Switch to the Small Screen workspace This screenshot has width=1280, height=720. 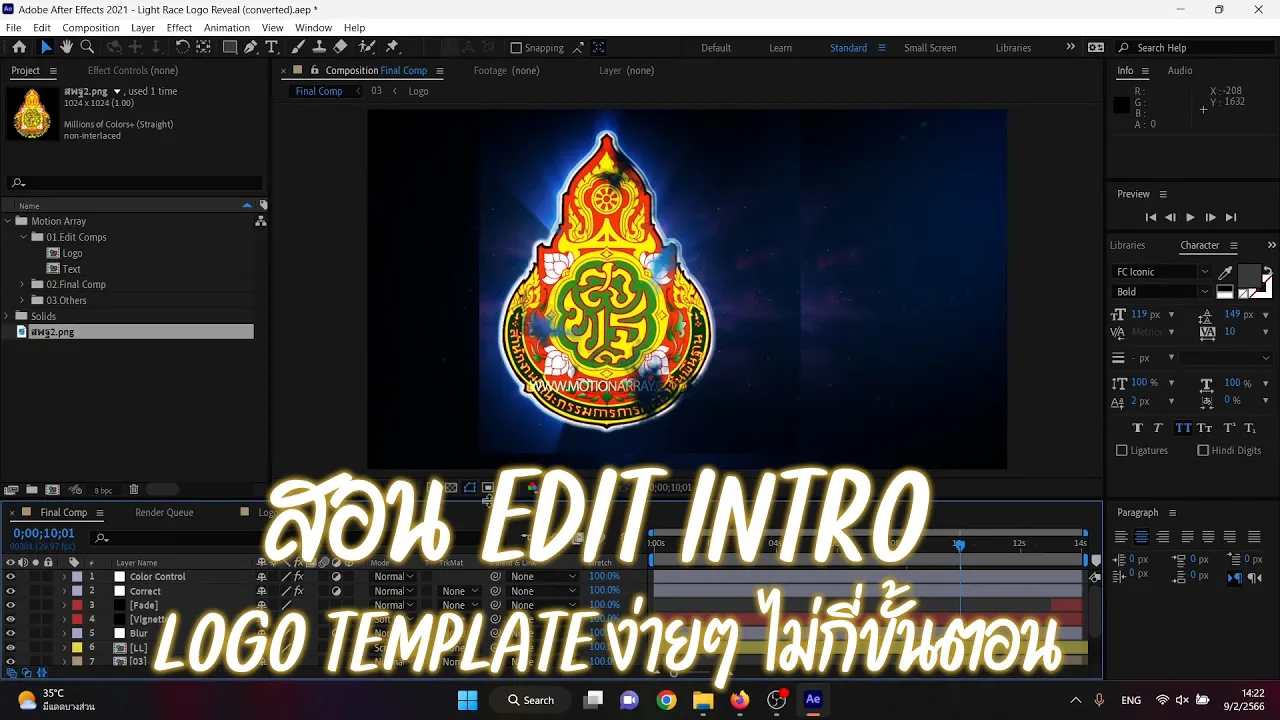tap(930, 48)
